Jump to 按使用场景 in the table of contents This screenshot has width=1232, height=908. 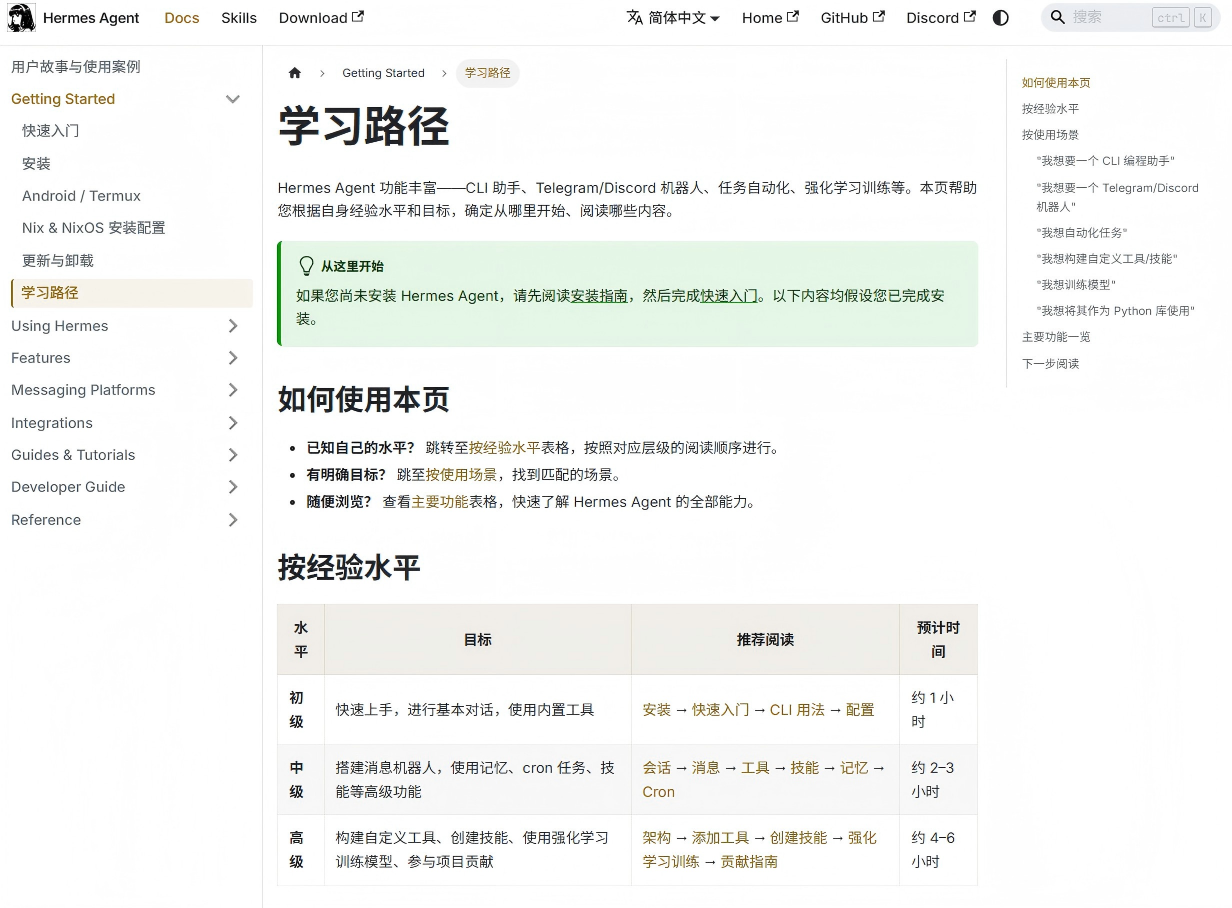point(1050,135)
